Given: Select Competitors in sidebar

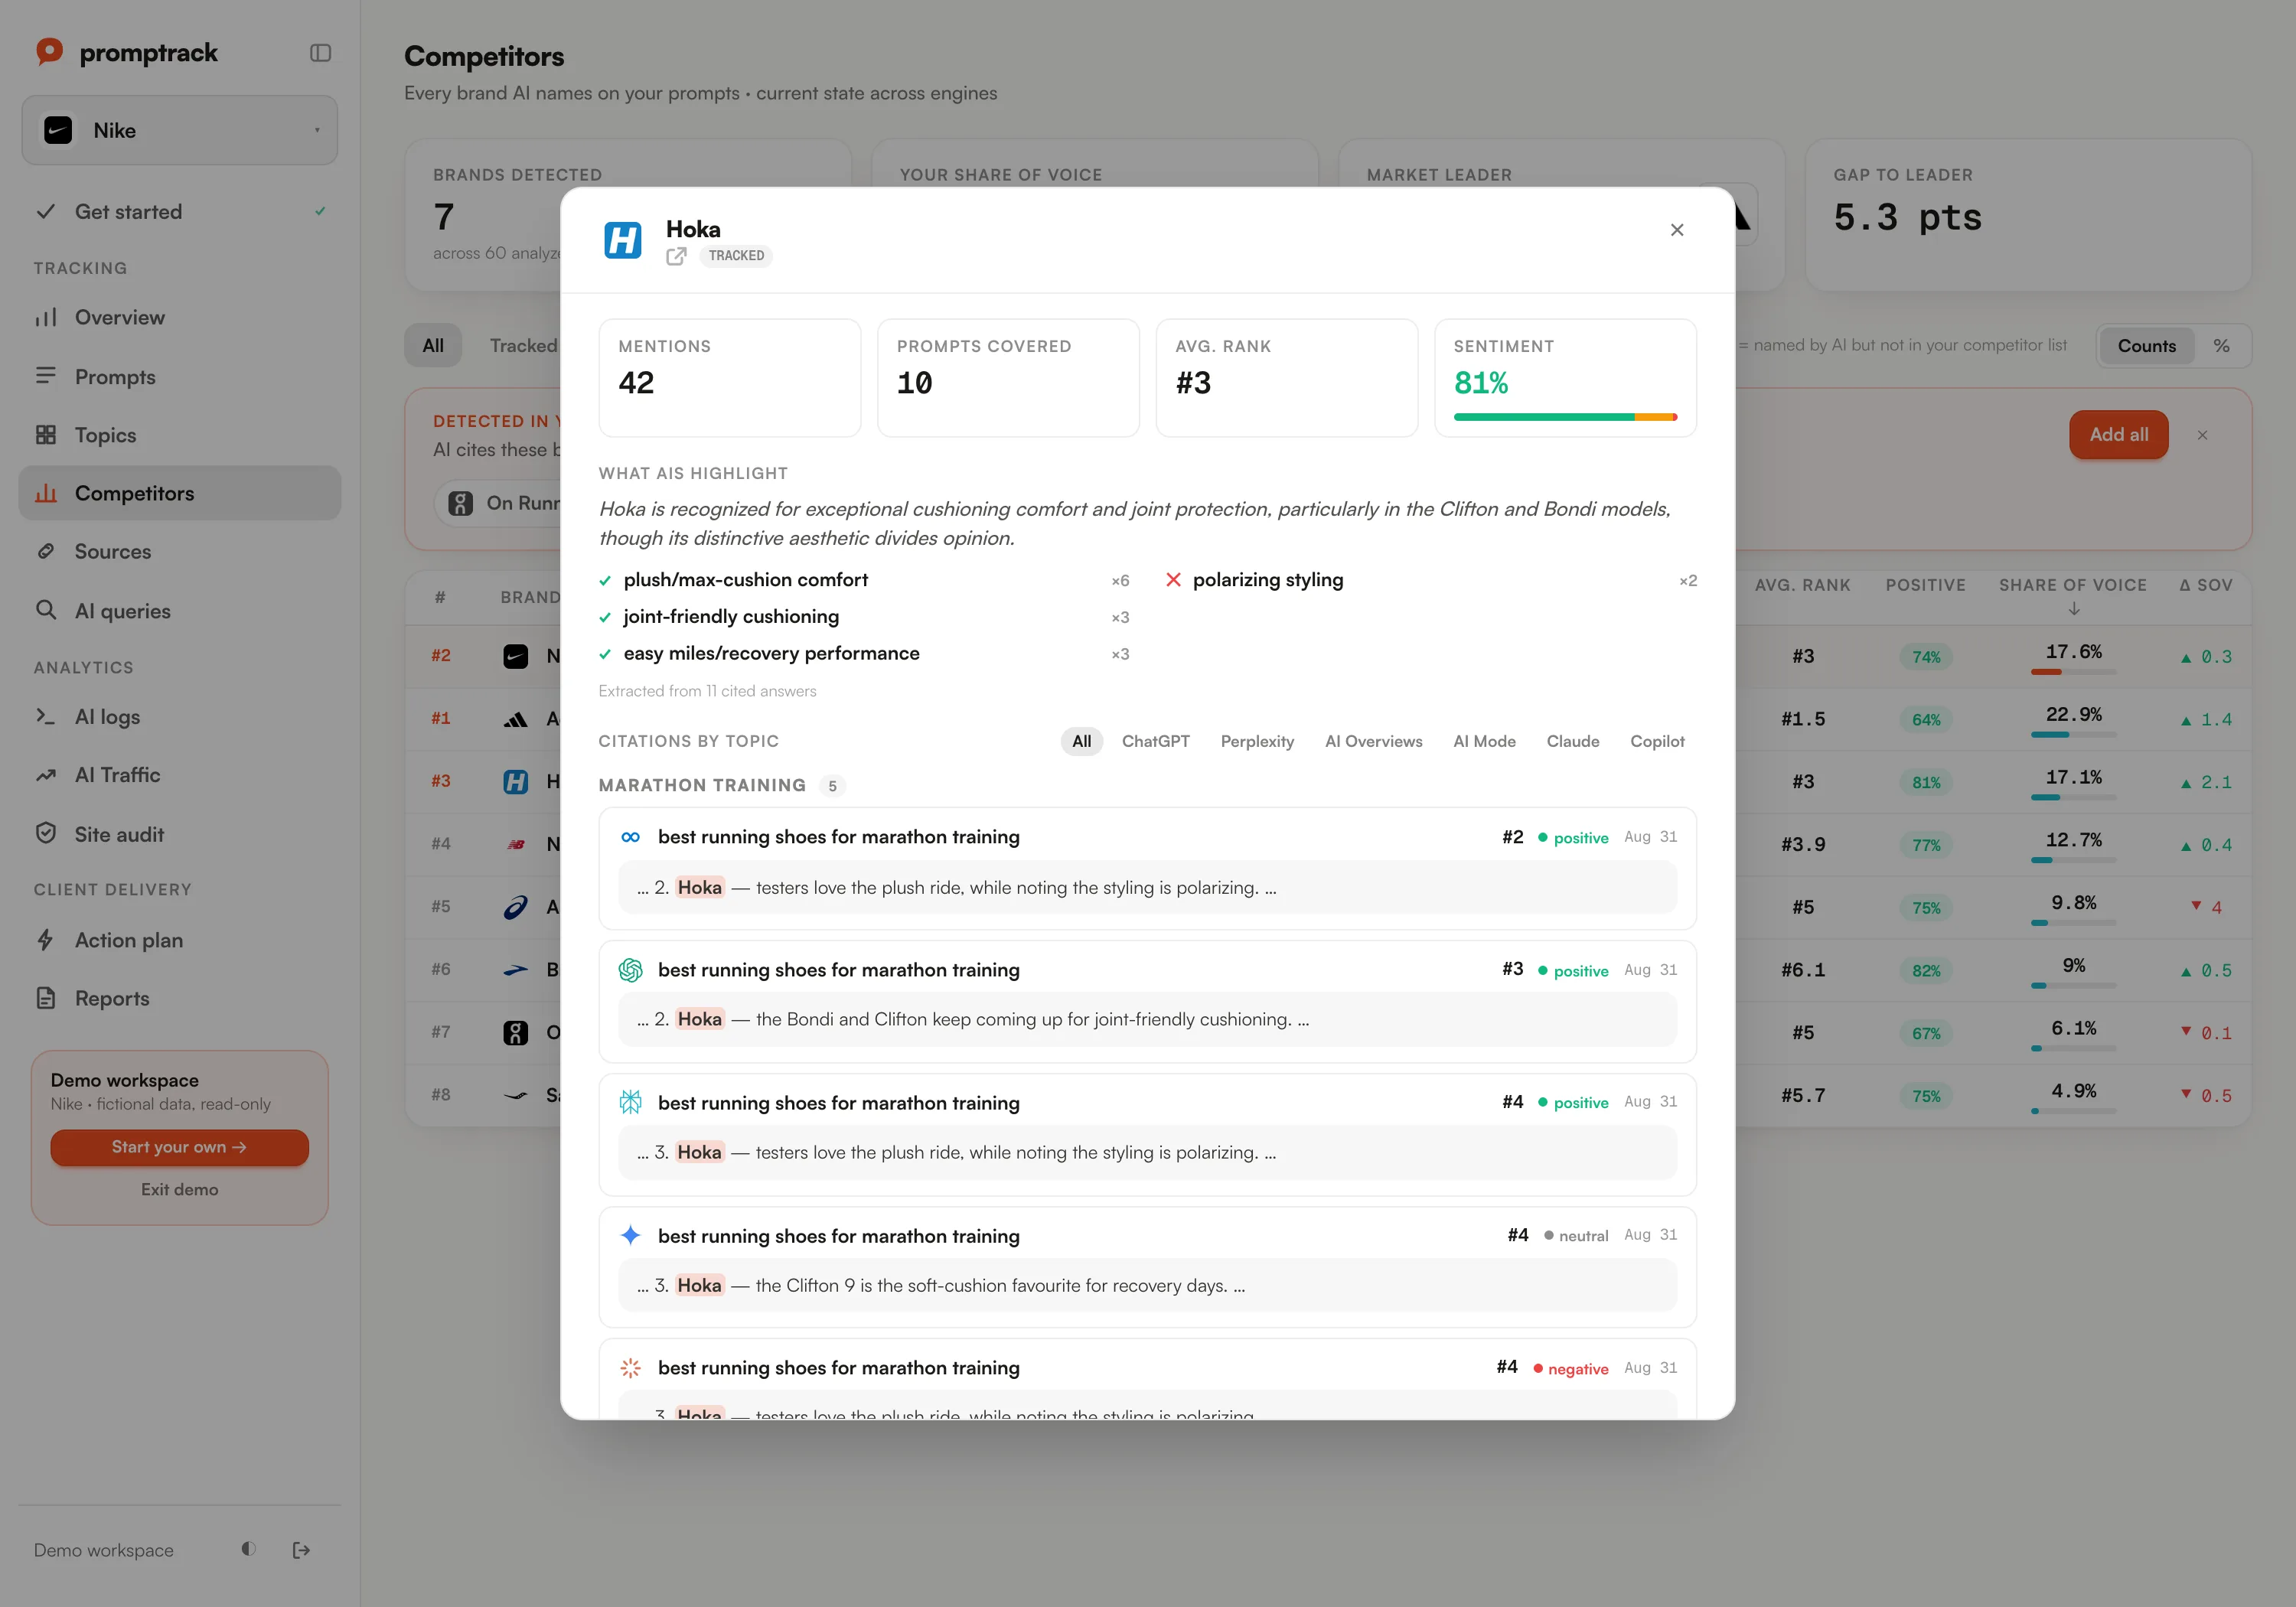Looking at the screenshot, I should point(180,493).
